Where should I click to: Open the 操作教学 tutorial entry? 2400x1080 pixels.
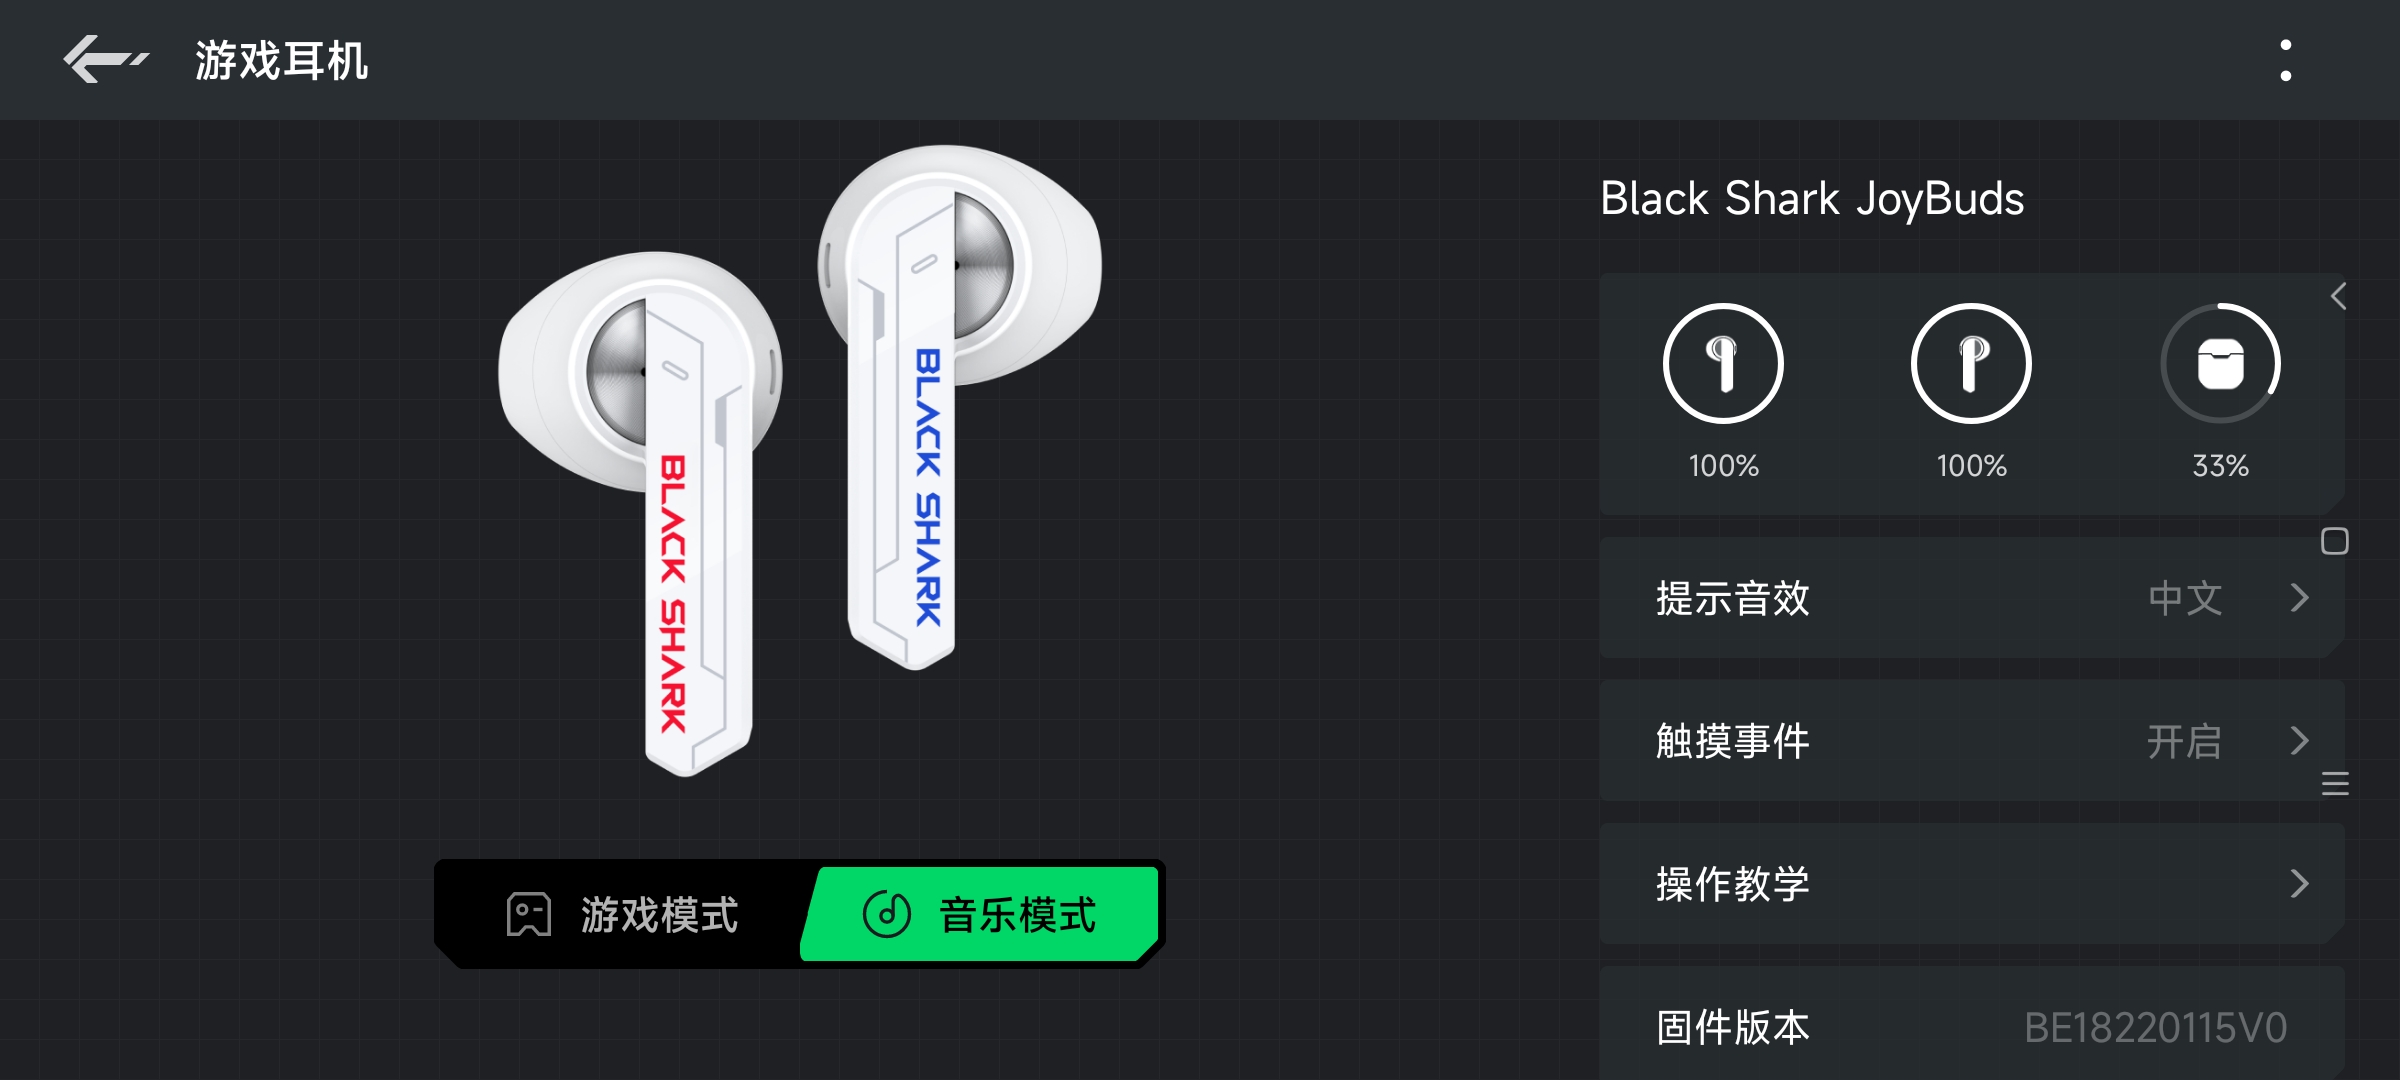(x=1971, y=884)
